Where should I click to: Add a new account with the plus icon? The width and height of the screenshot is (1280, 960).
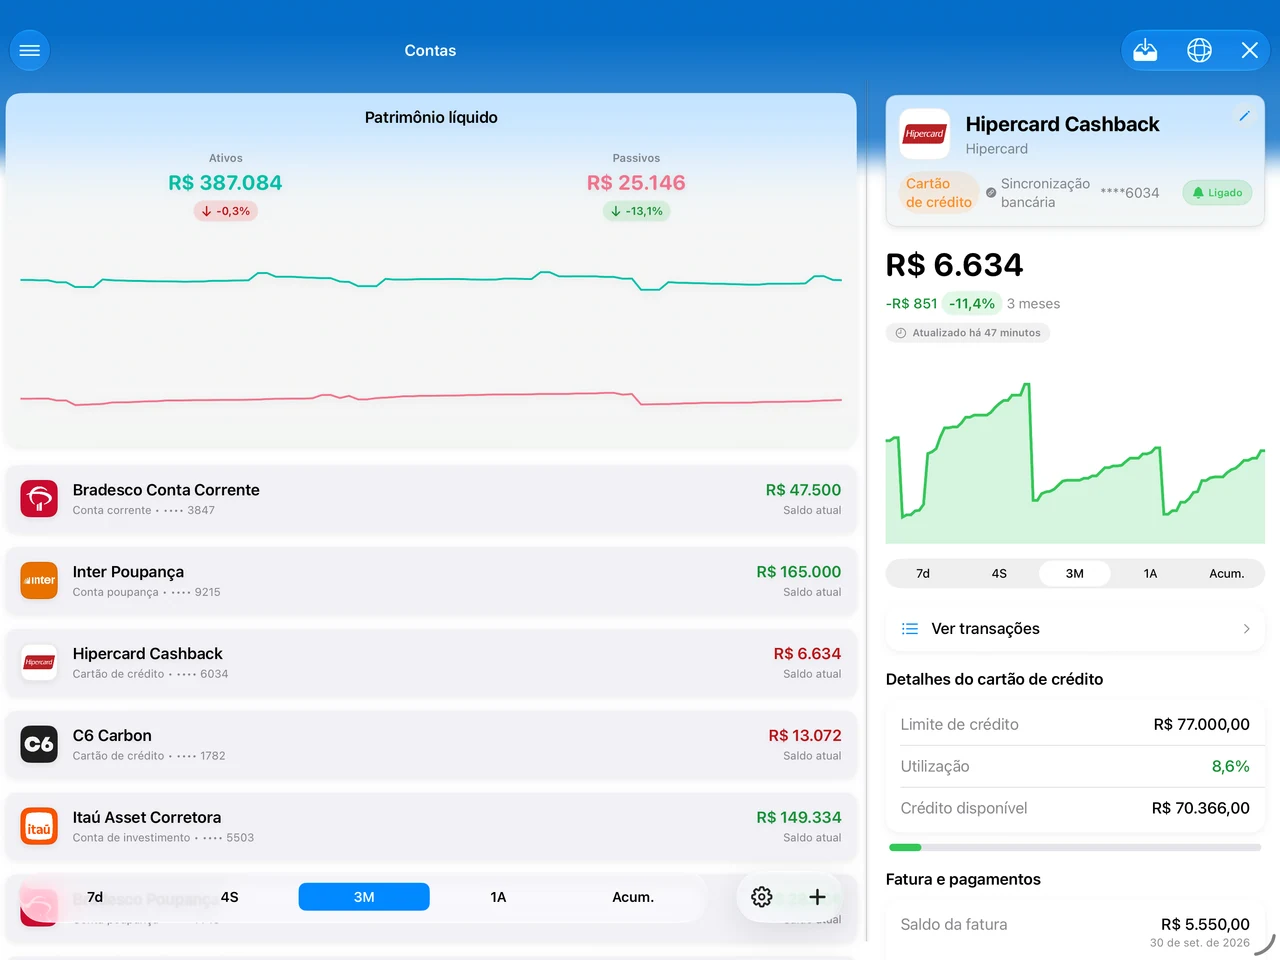[817, 897]
